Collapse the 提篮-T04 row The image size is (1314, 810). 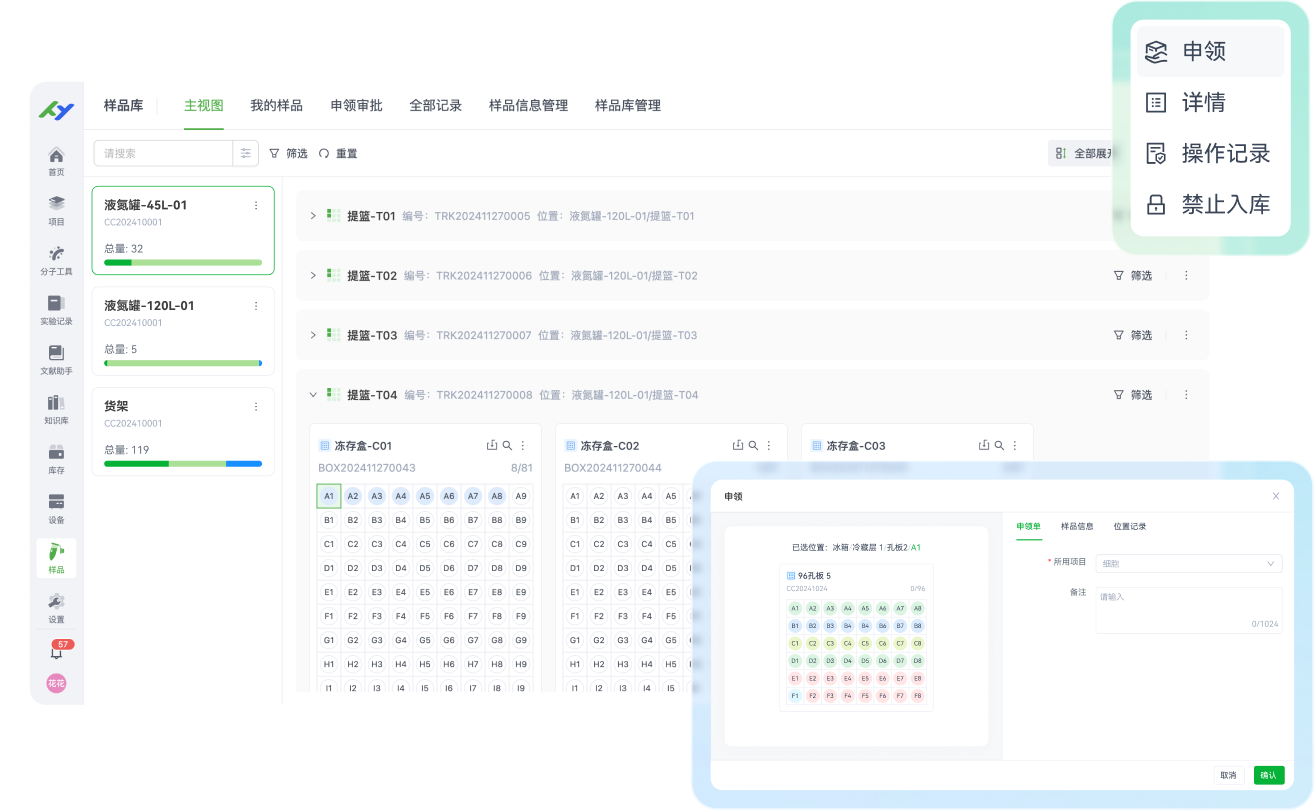click(x=313, y=395)
